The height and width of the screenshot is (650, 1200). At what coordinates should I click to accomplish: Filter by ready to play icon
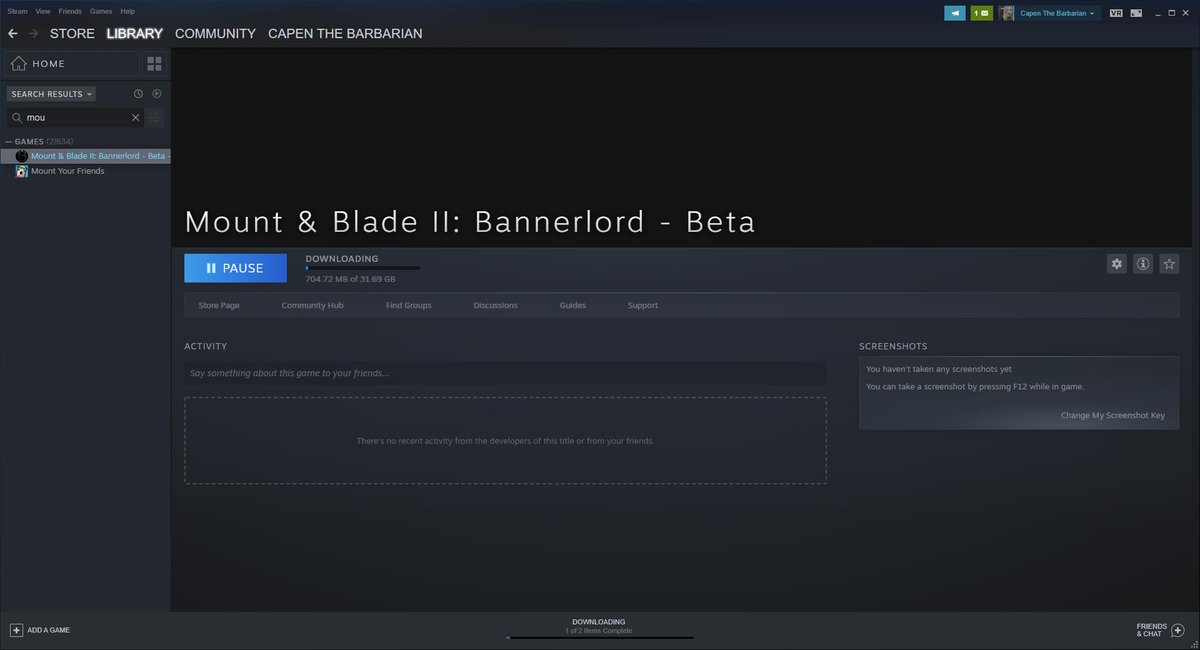(x=157, y=94)
